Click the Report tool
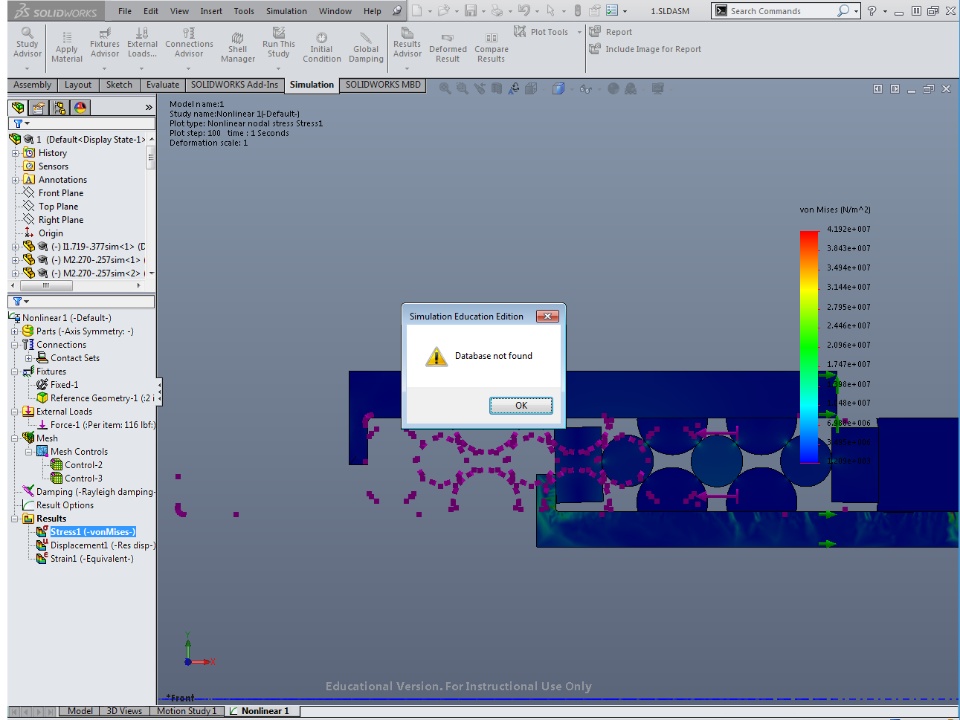960x720 pixels. click(x=610, y=32)
